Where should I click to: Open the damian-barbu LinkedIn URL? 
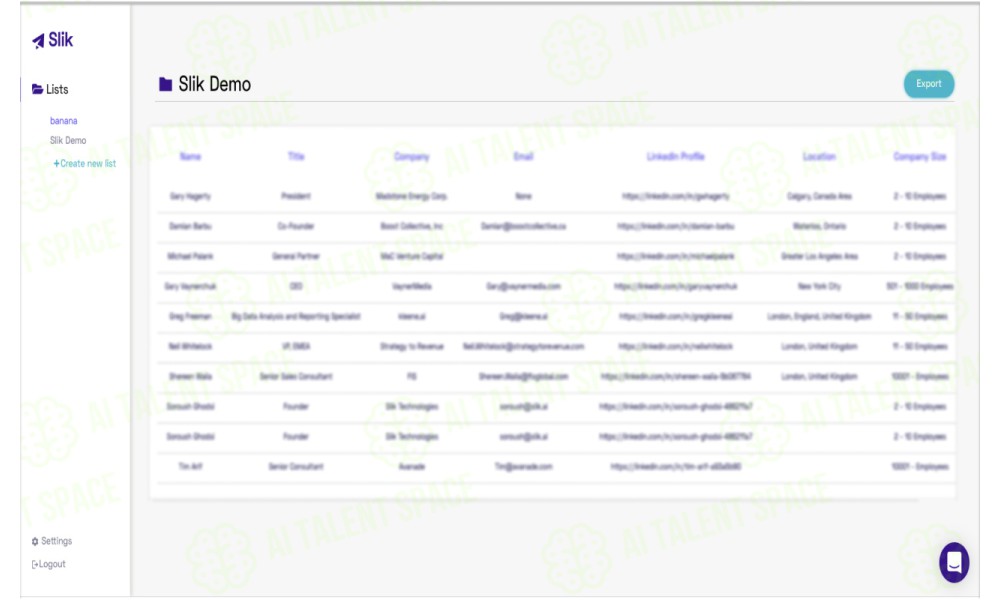[675, 226]
